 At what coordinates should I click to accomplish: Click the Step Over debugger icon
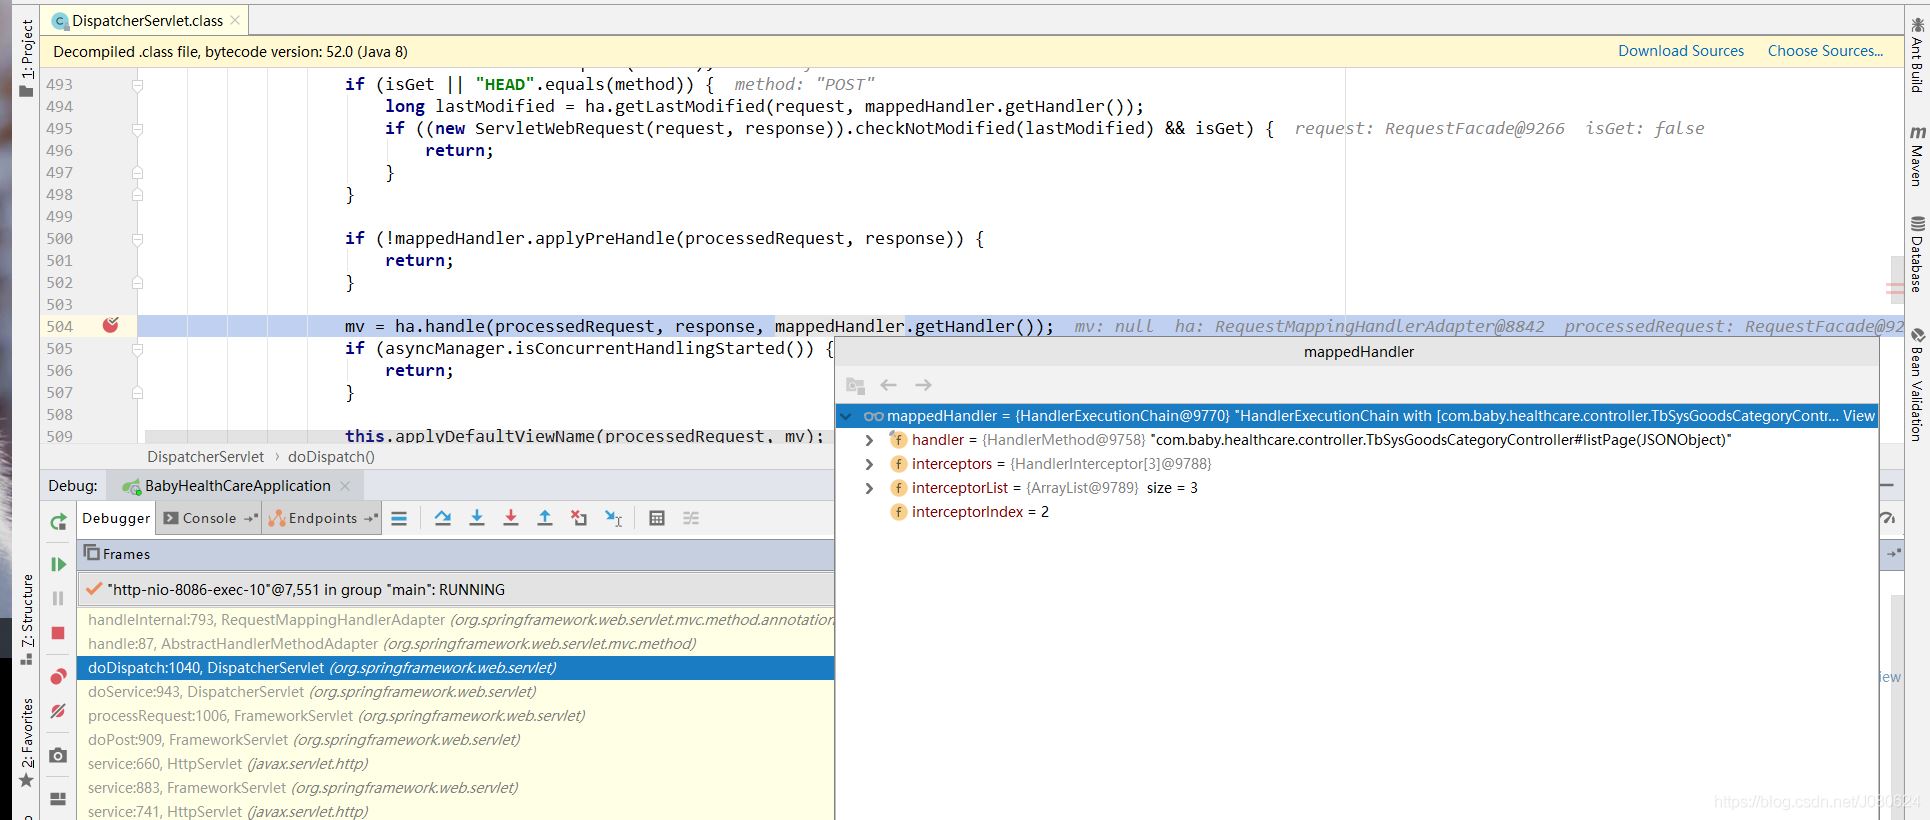[443, 518]
